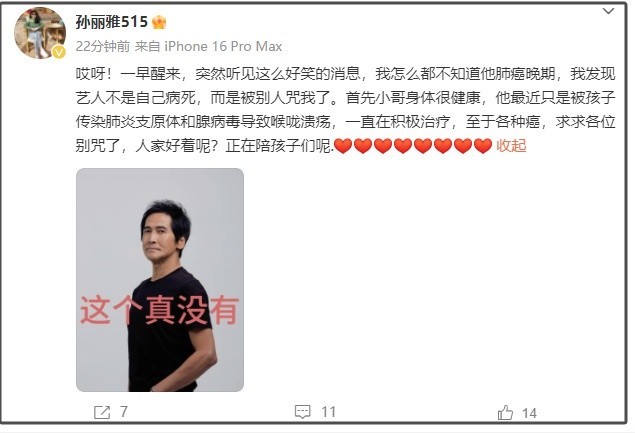This screenshot has height=433, width=635.
Task: Click the last red heart emoji
Action: point(483,146)
